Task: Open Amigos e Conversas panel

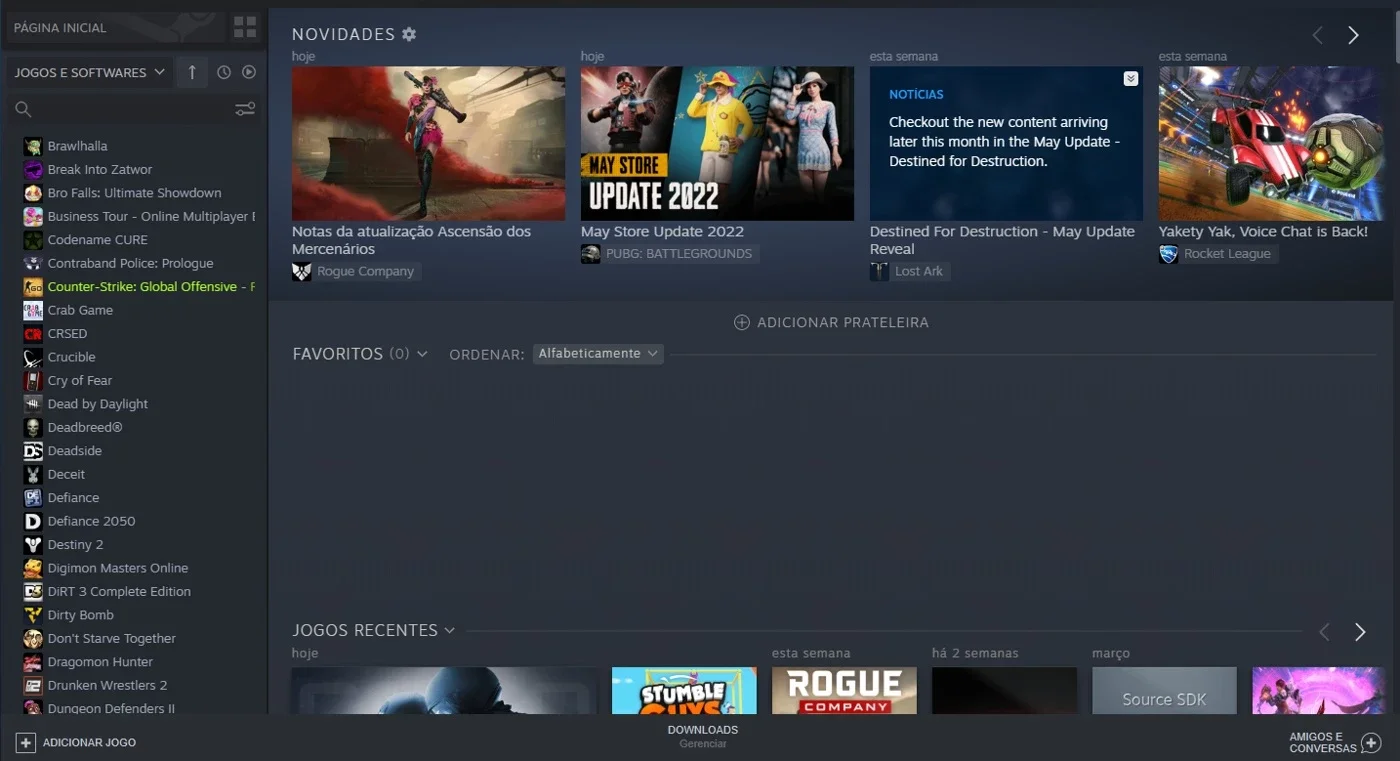Action: pyautogui.click(x=1335, y=742)
